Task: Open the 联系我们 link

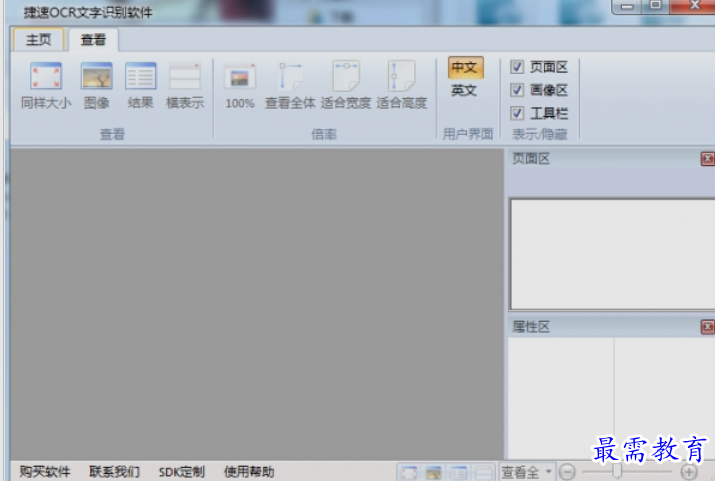Action: coord(114,471)
